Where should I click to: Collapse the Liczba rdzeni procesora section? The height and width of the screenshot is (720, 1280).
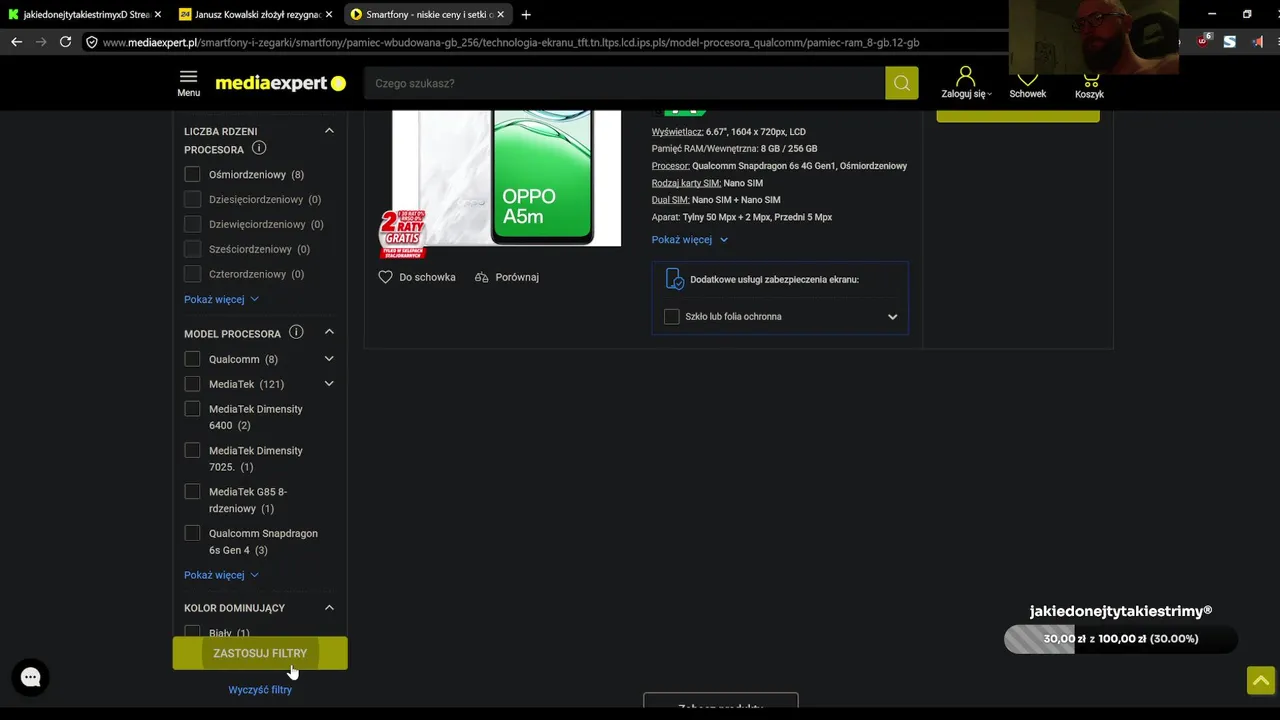[x=329, y=131]
